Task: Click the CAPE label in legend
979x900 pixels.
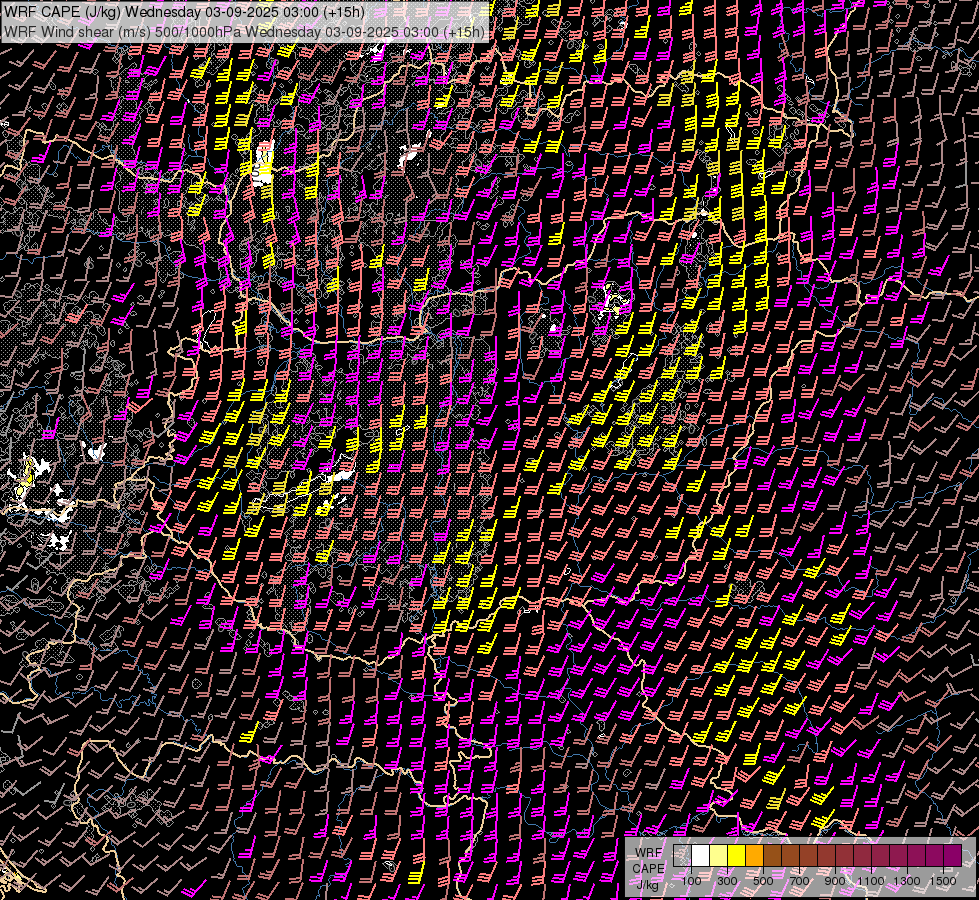Action: click(x=648, y=869)
